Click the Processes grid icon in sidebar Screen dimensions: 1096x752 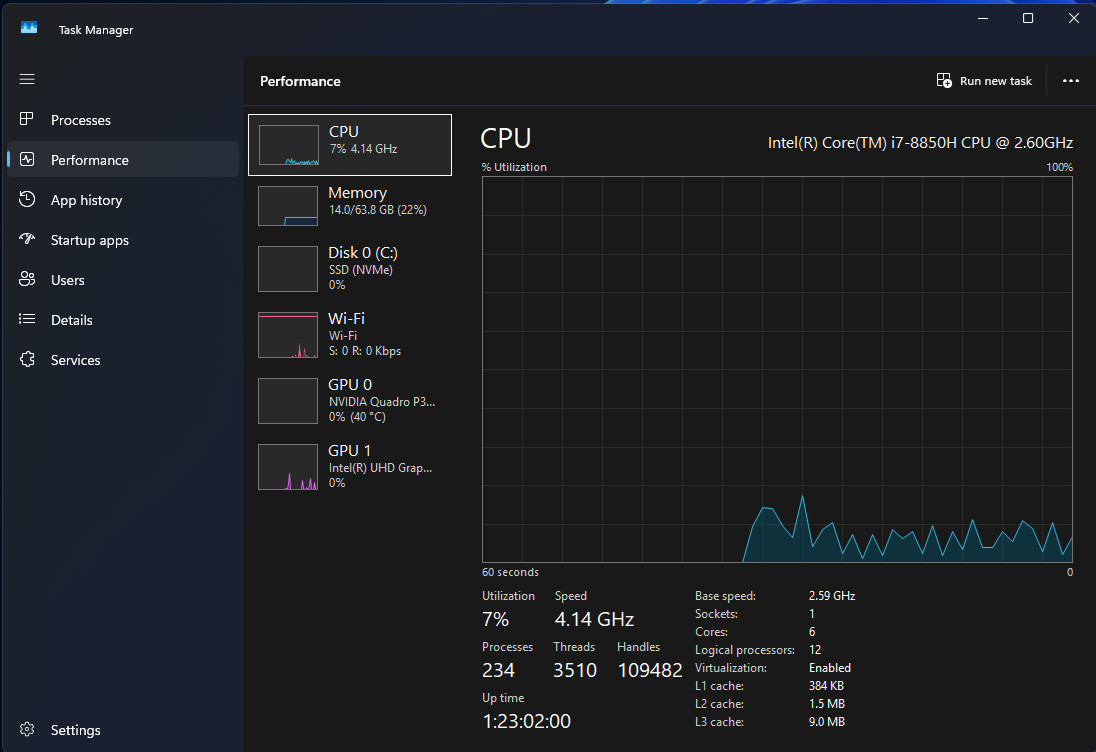point(27,119)
